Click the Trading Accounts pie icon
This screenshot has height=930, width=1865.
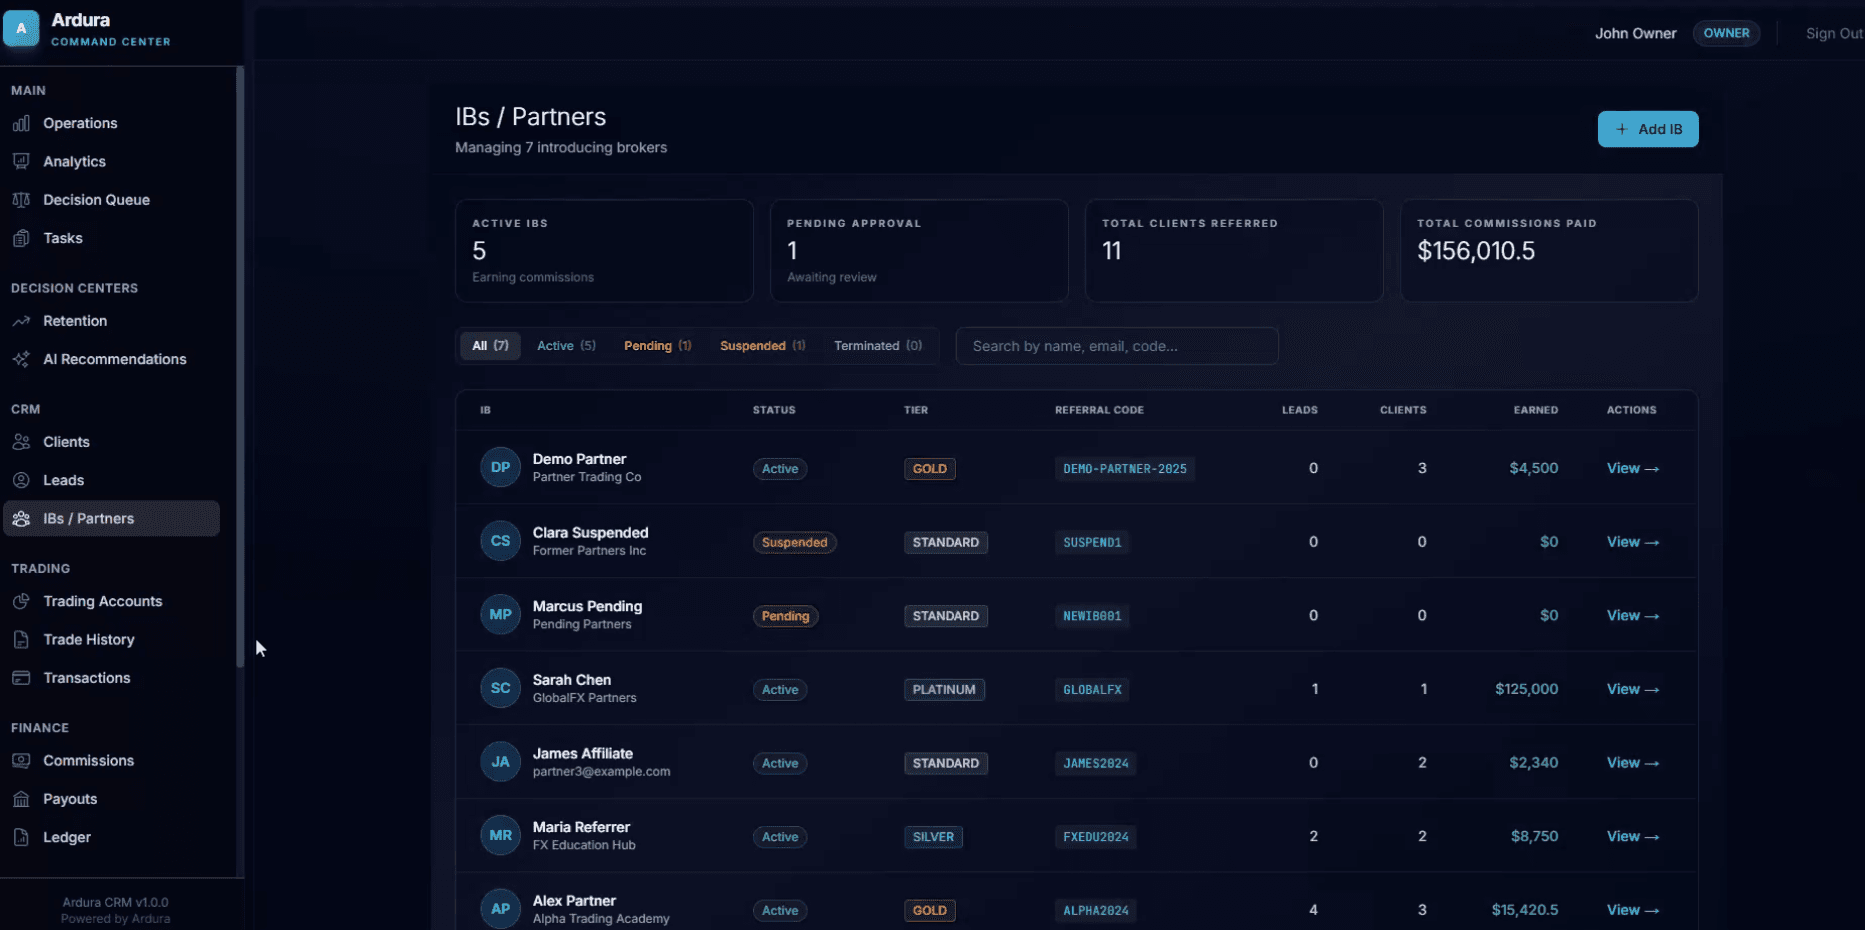coord(21,601)
